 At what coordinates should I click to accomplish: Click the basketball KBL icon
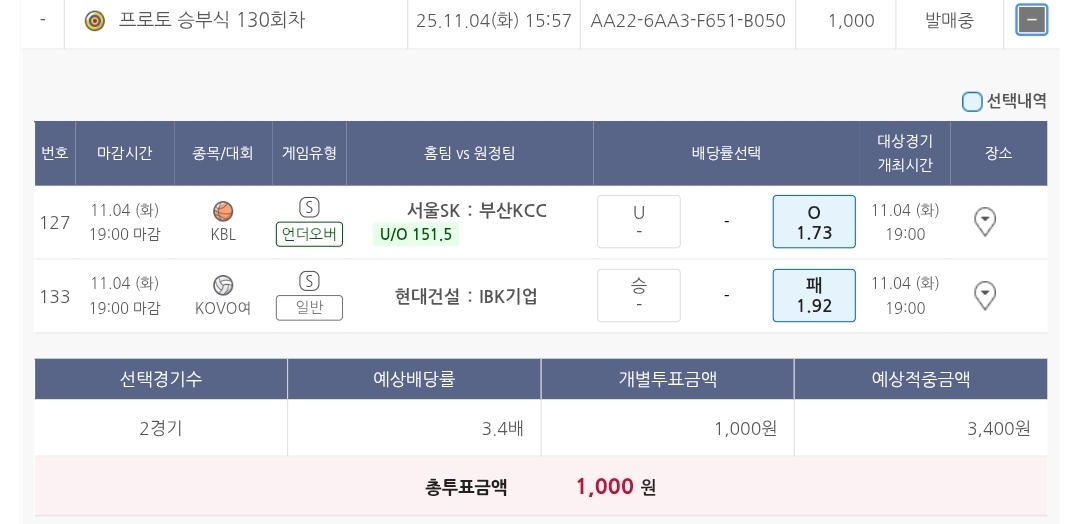point(223,211)
